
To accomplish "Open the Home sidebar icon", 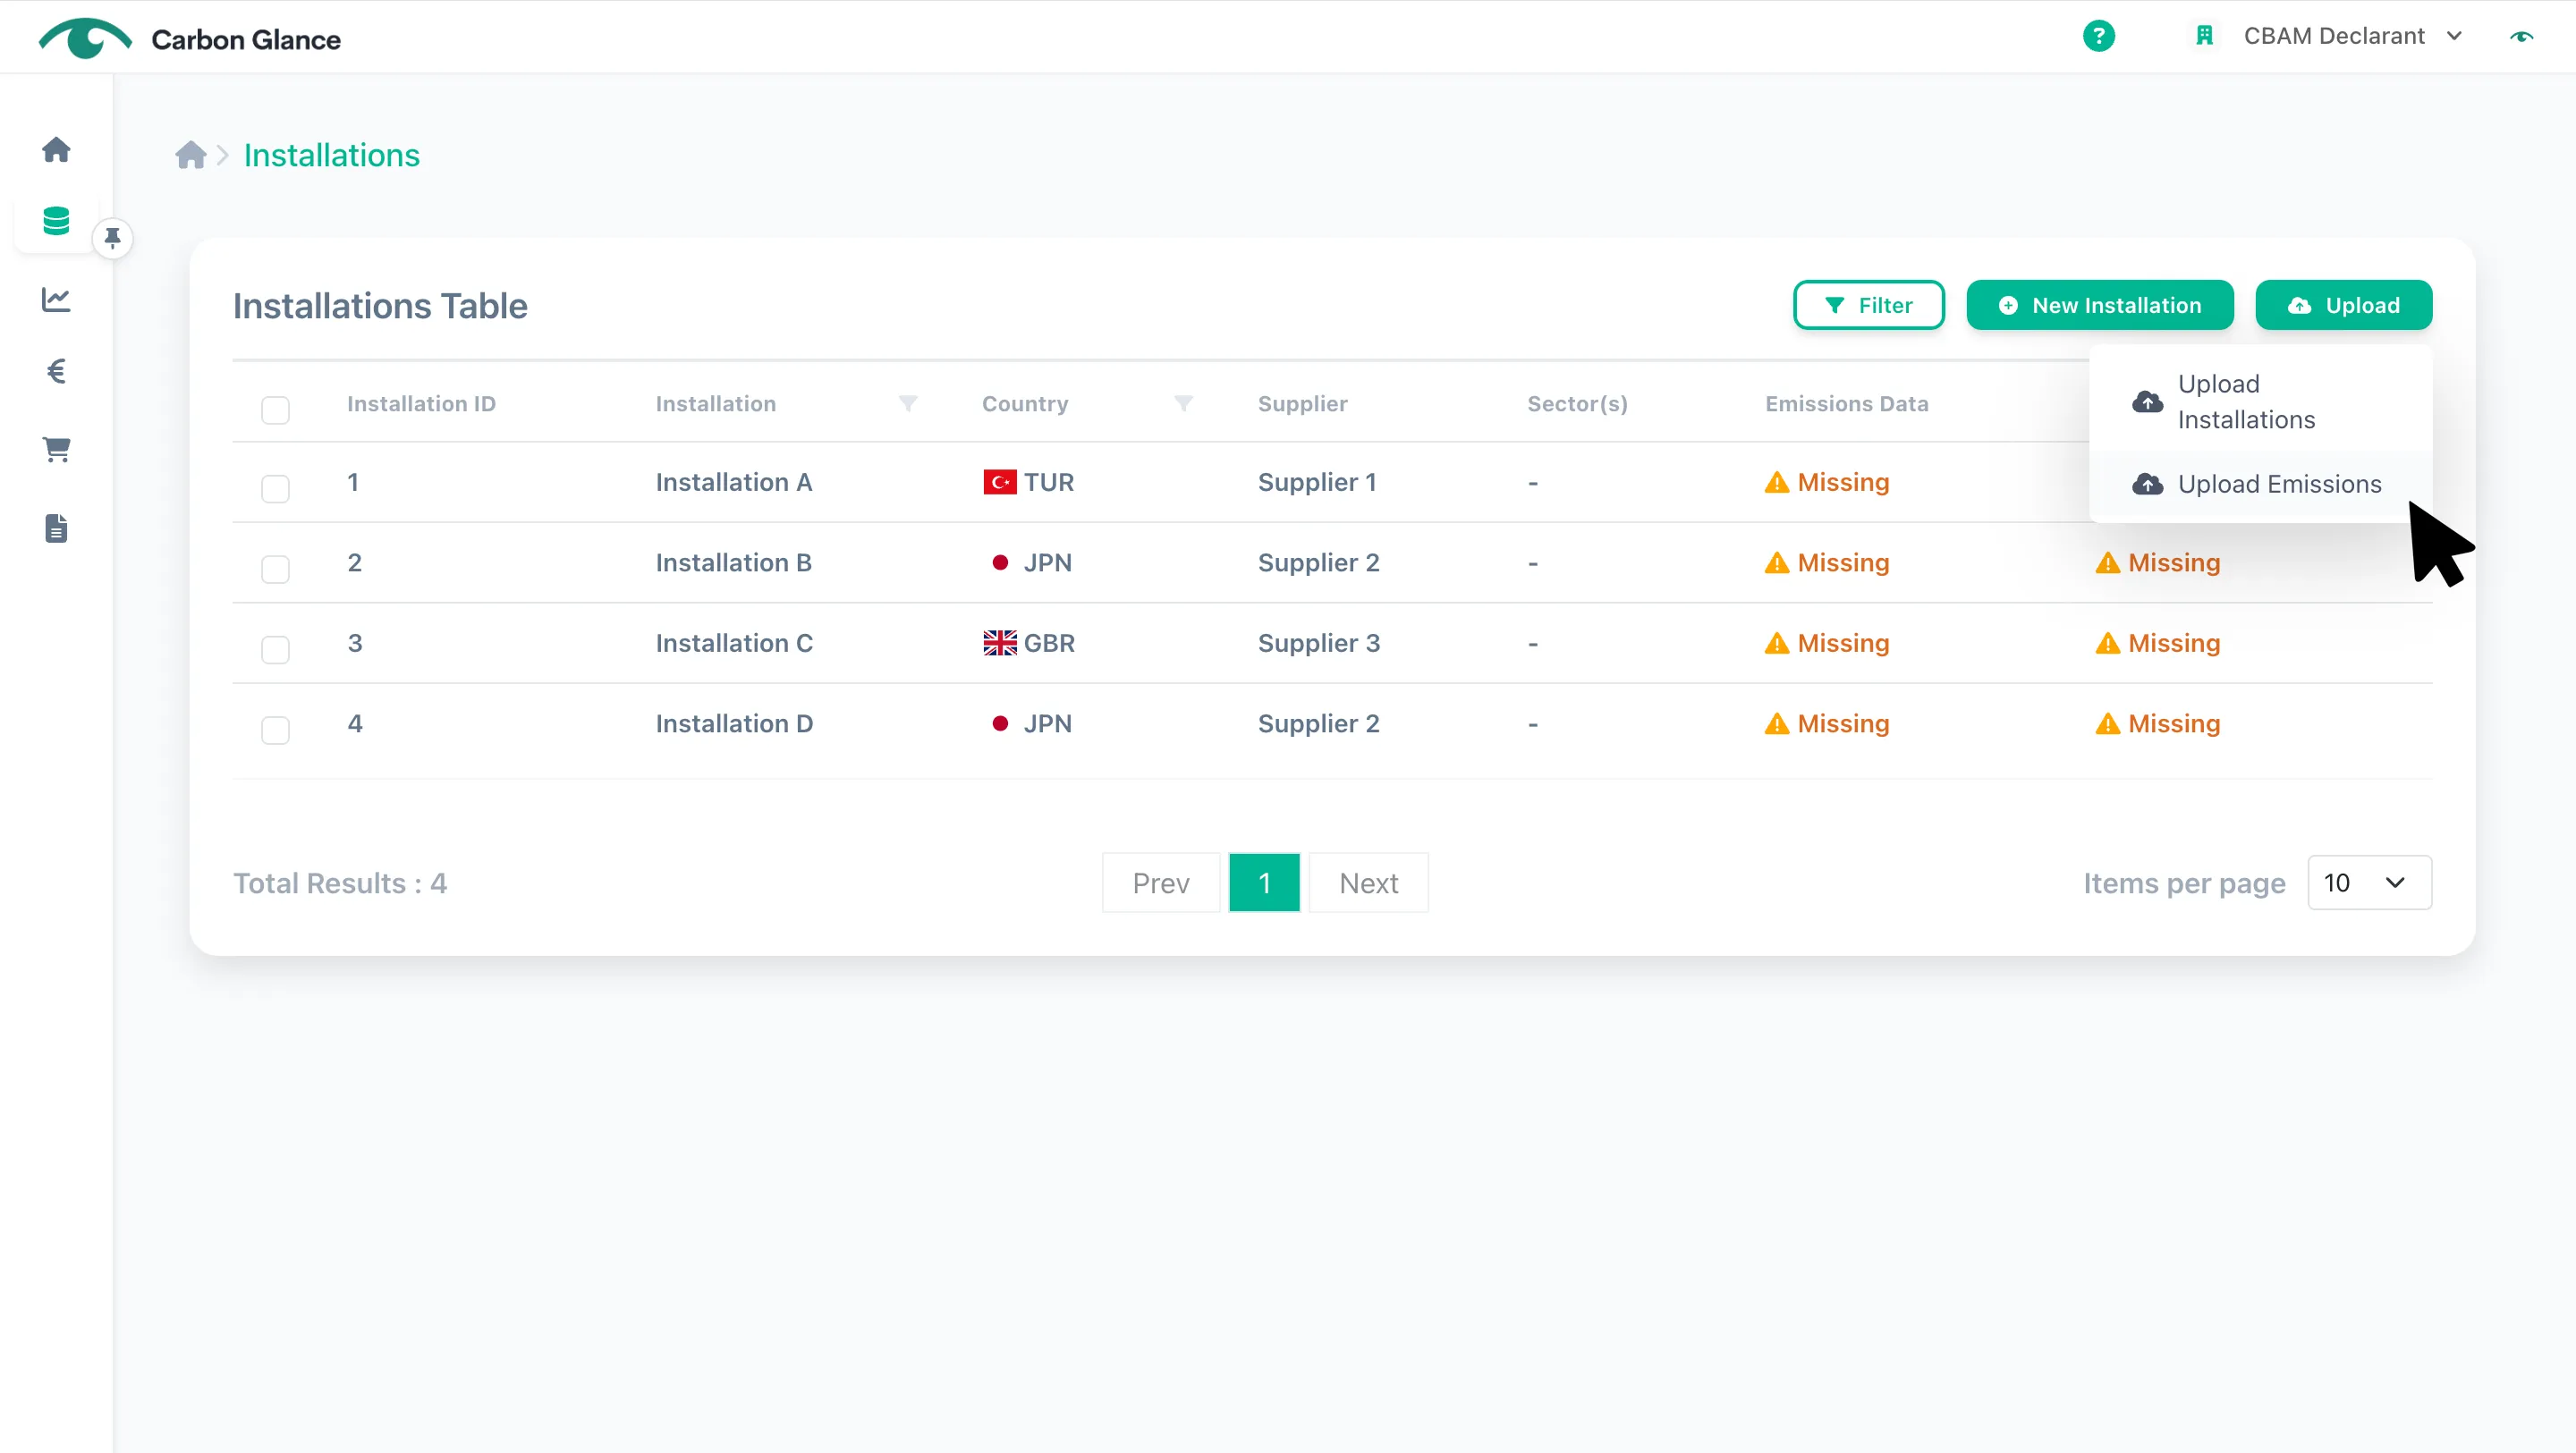I will point(56,150).
